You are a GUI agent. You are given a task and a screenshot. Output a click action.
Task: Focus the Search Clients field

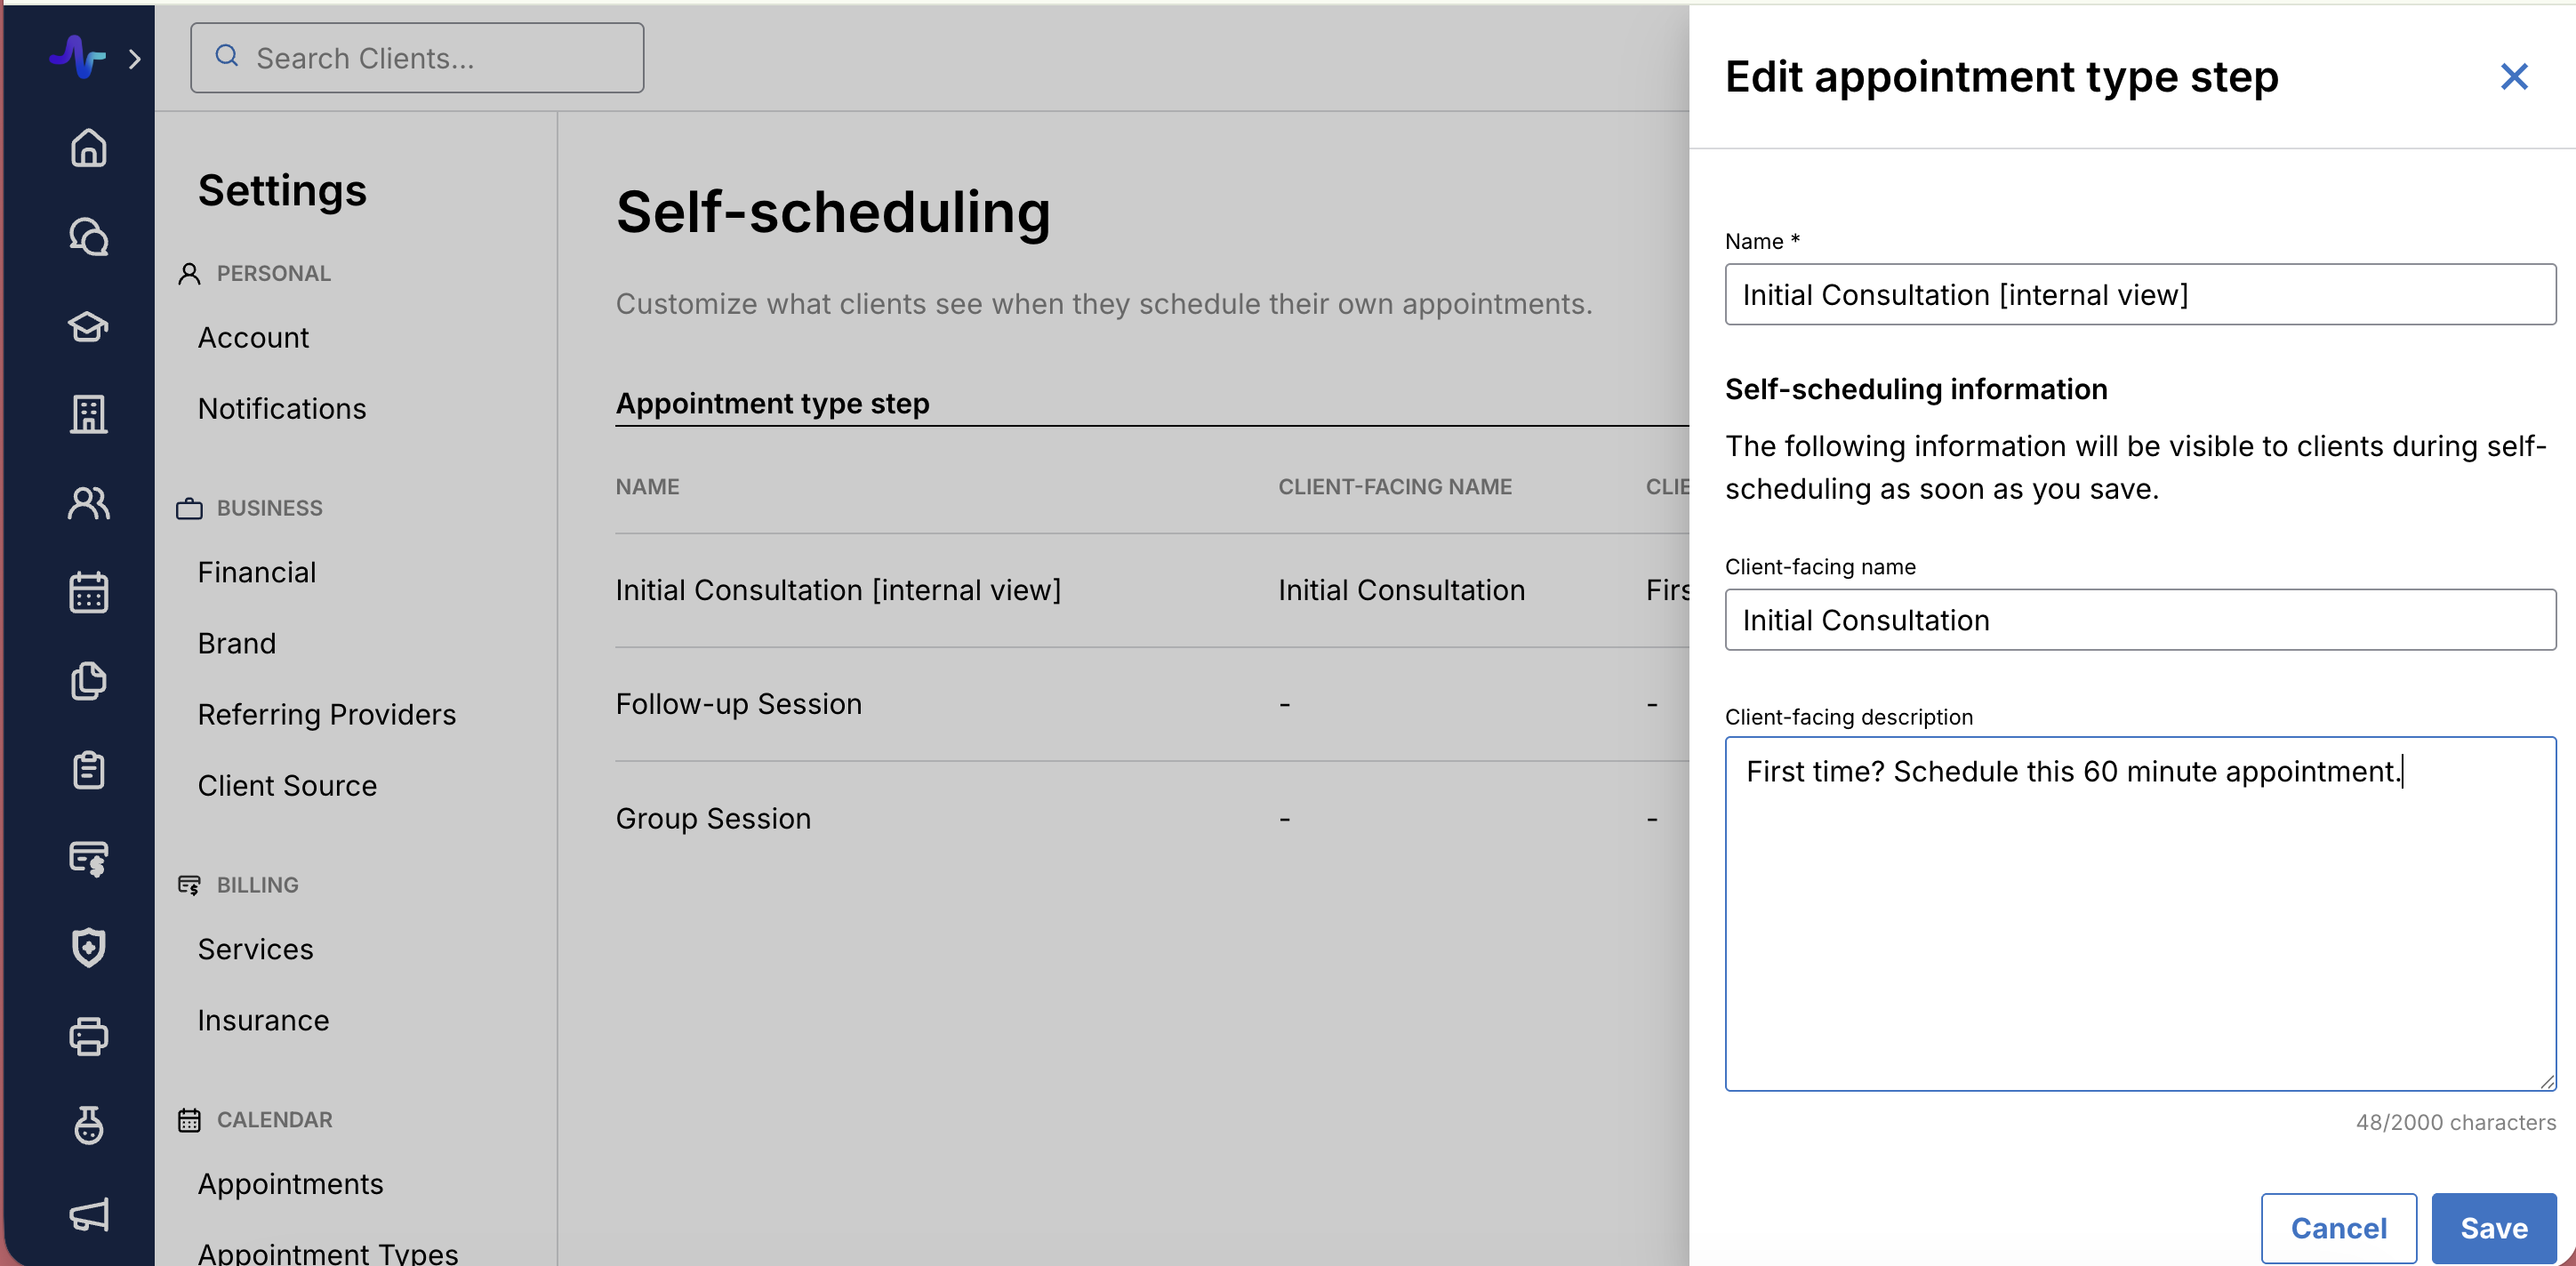(417, 58)
